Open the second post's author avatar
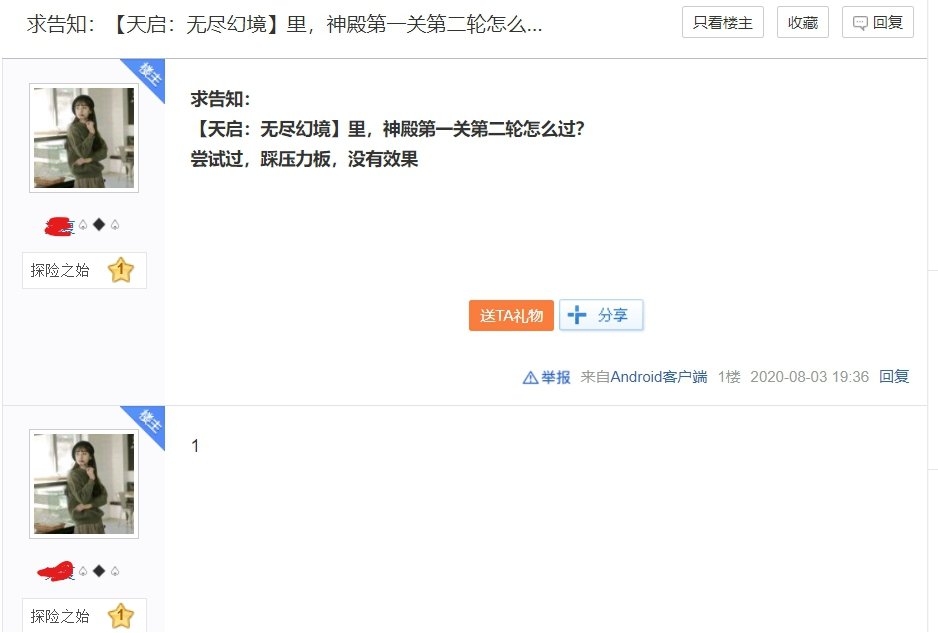938x633 pixels. (84, 483)
